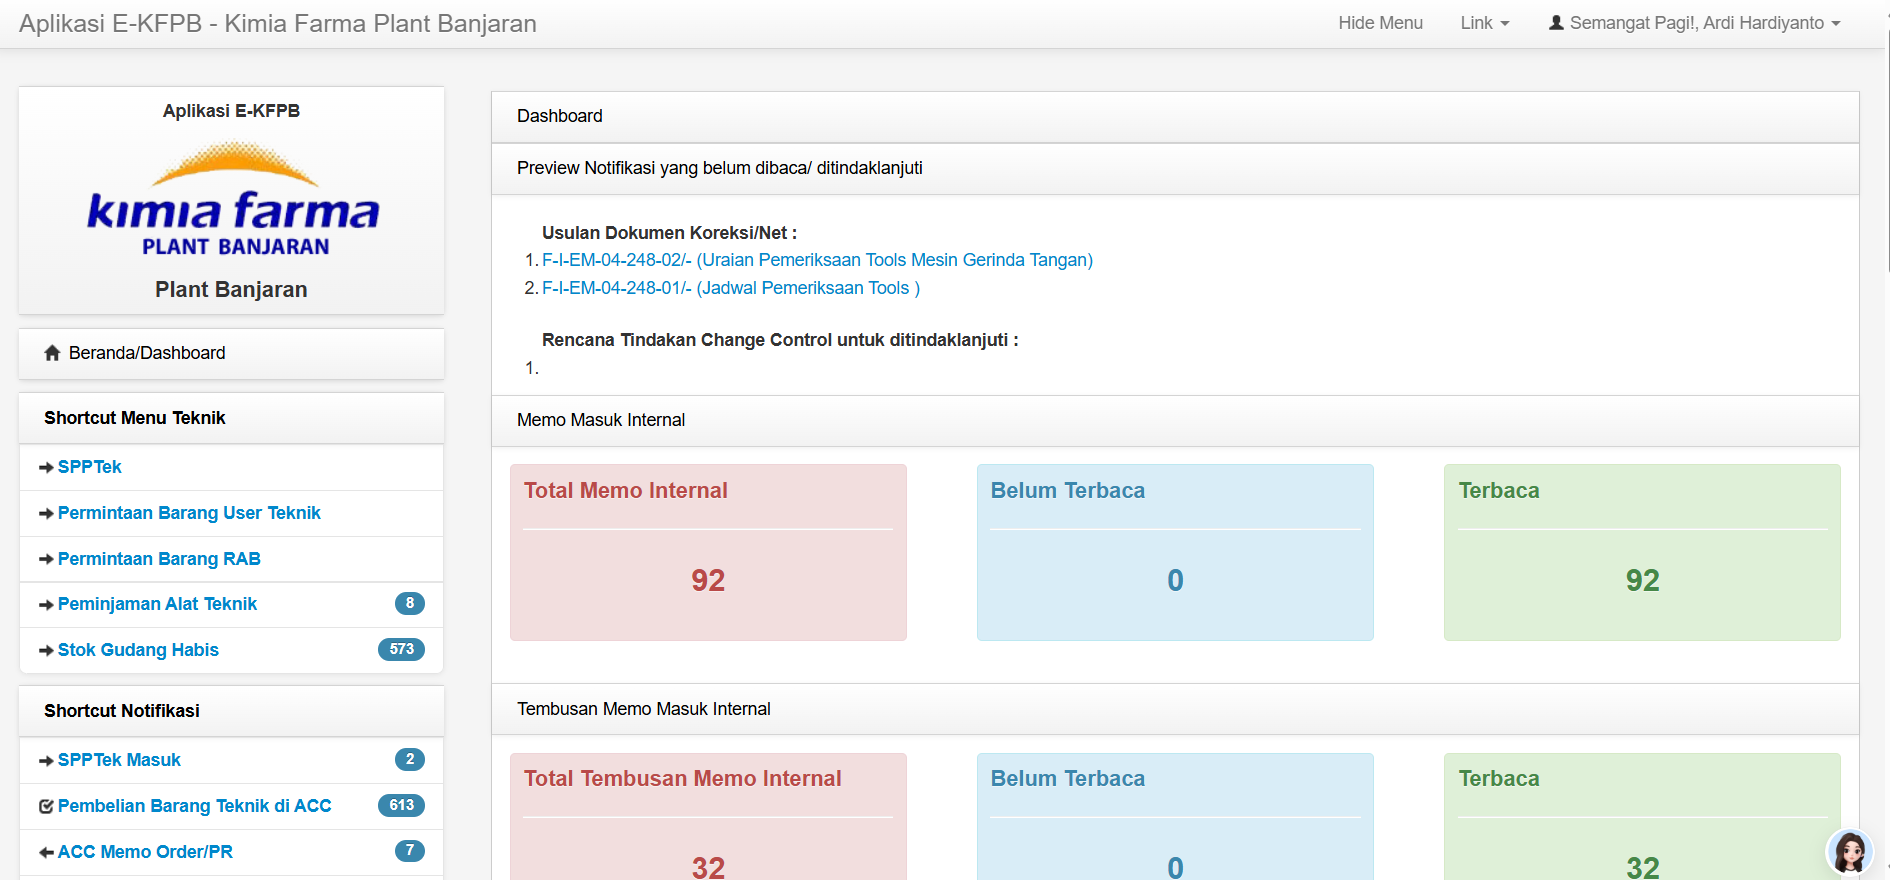This screenshot has height=880, width=1890.
Task: Click the Belum Terbaca memo internal card
Action: [x=1175, y=552]
